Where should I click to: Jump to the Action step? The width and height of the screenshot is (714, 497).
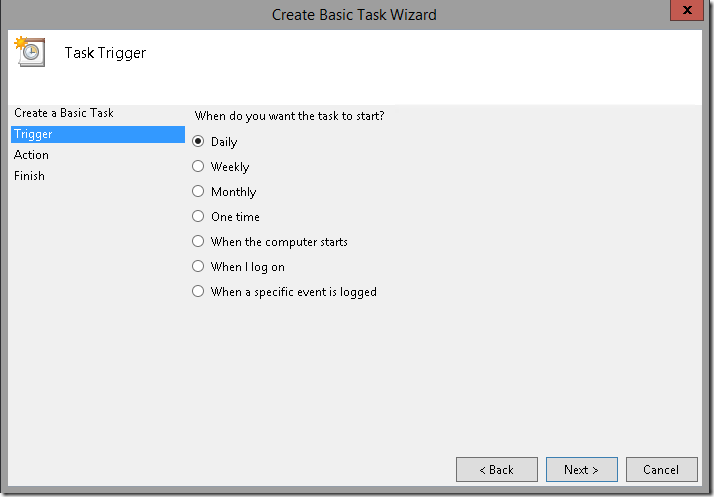(31, 155)
